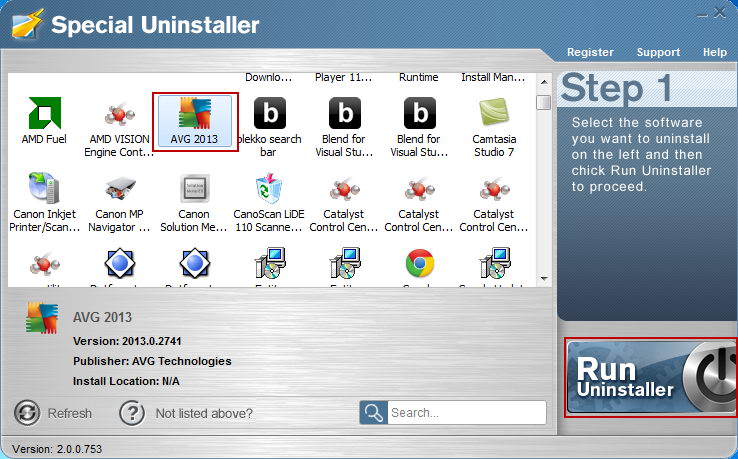Click the program list scroll-down arrow
The height and width of the screenshot is (459, 738).
(544, 279)
